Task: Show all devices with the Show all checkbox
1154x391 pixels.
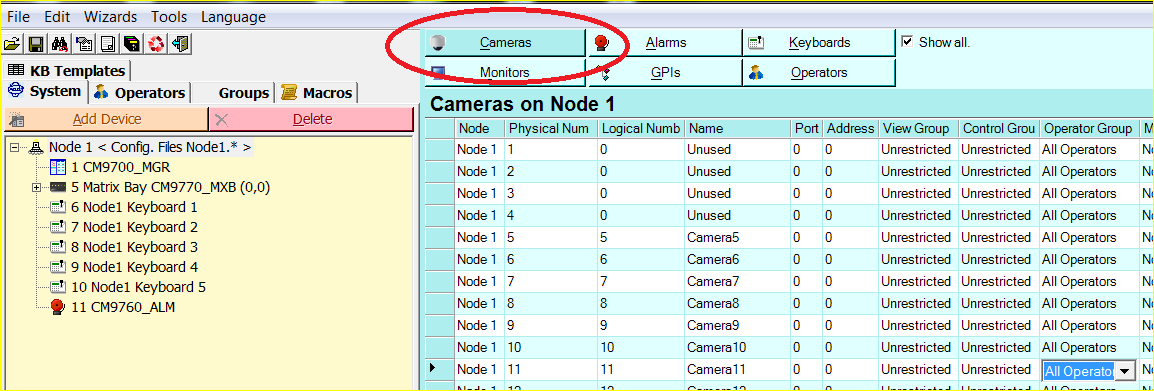Action: (907, 42)
